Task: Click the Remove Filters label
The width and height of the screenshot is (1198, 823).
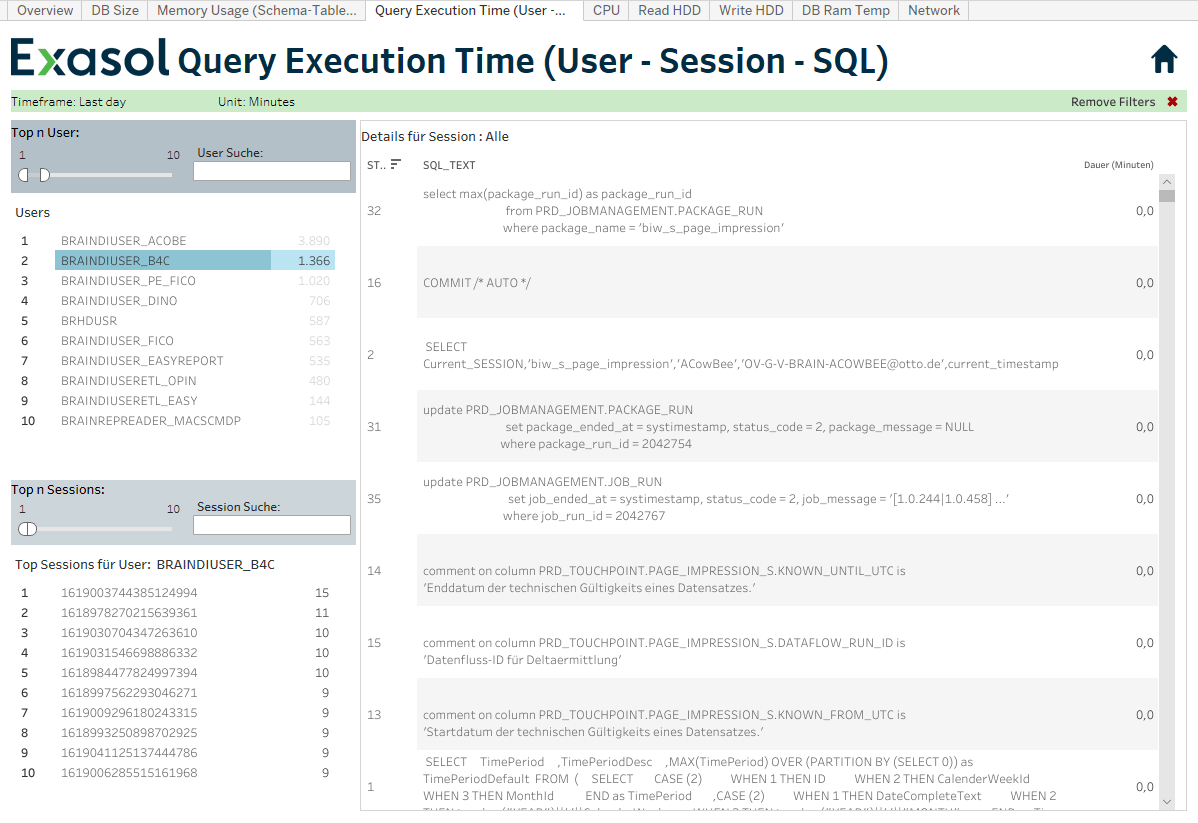Action: tap(1112, 102)
